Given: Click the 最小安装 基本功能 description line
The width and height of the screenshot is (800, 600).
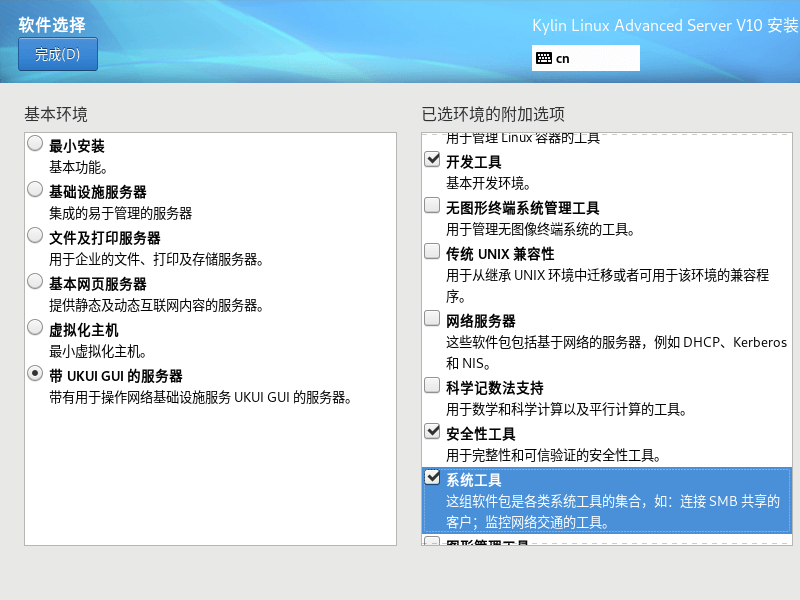Looking at the screenshot, I should [79, 167].
